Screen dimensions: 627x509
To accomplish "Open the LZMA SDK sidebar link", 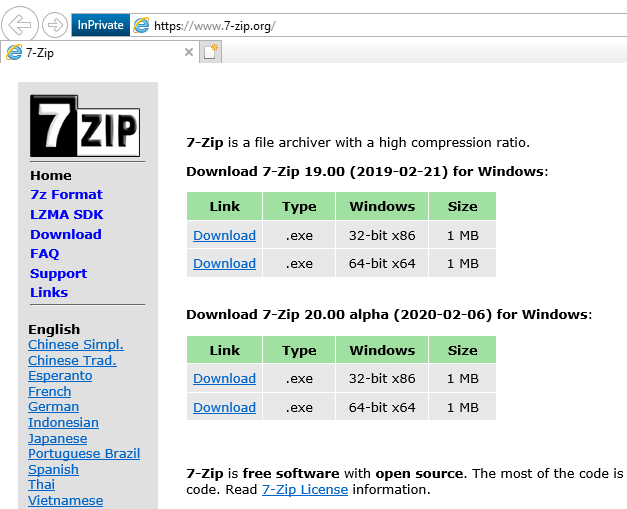I will [x=67, y=214].
